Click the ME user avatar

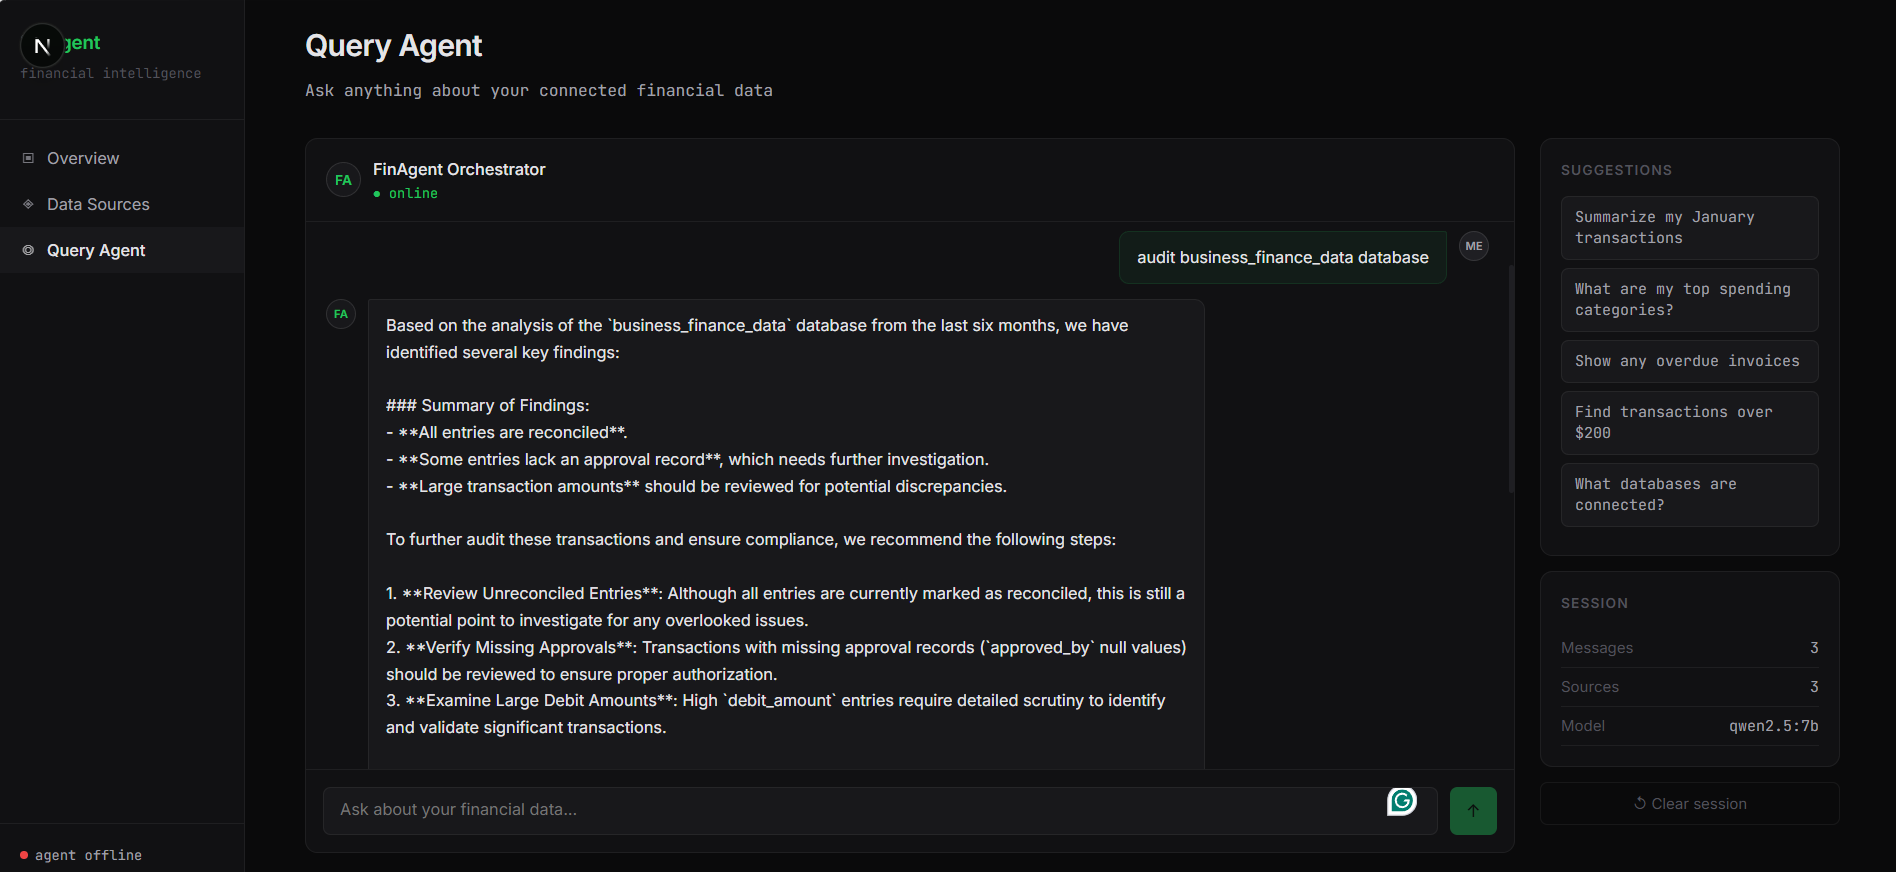(x=1474, y=246)
